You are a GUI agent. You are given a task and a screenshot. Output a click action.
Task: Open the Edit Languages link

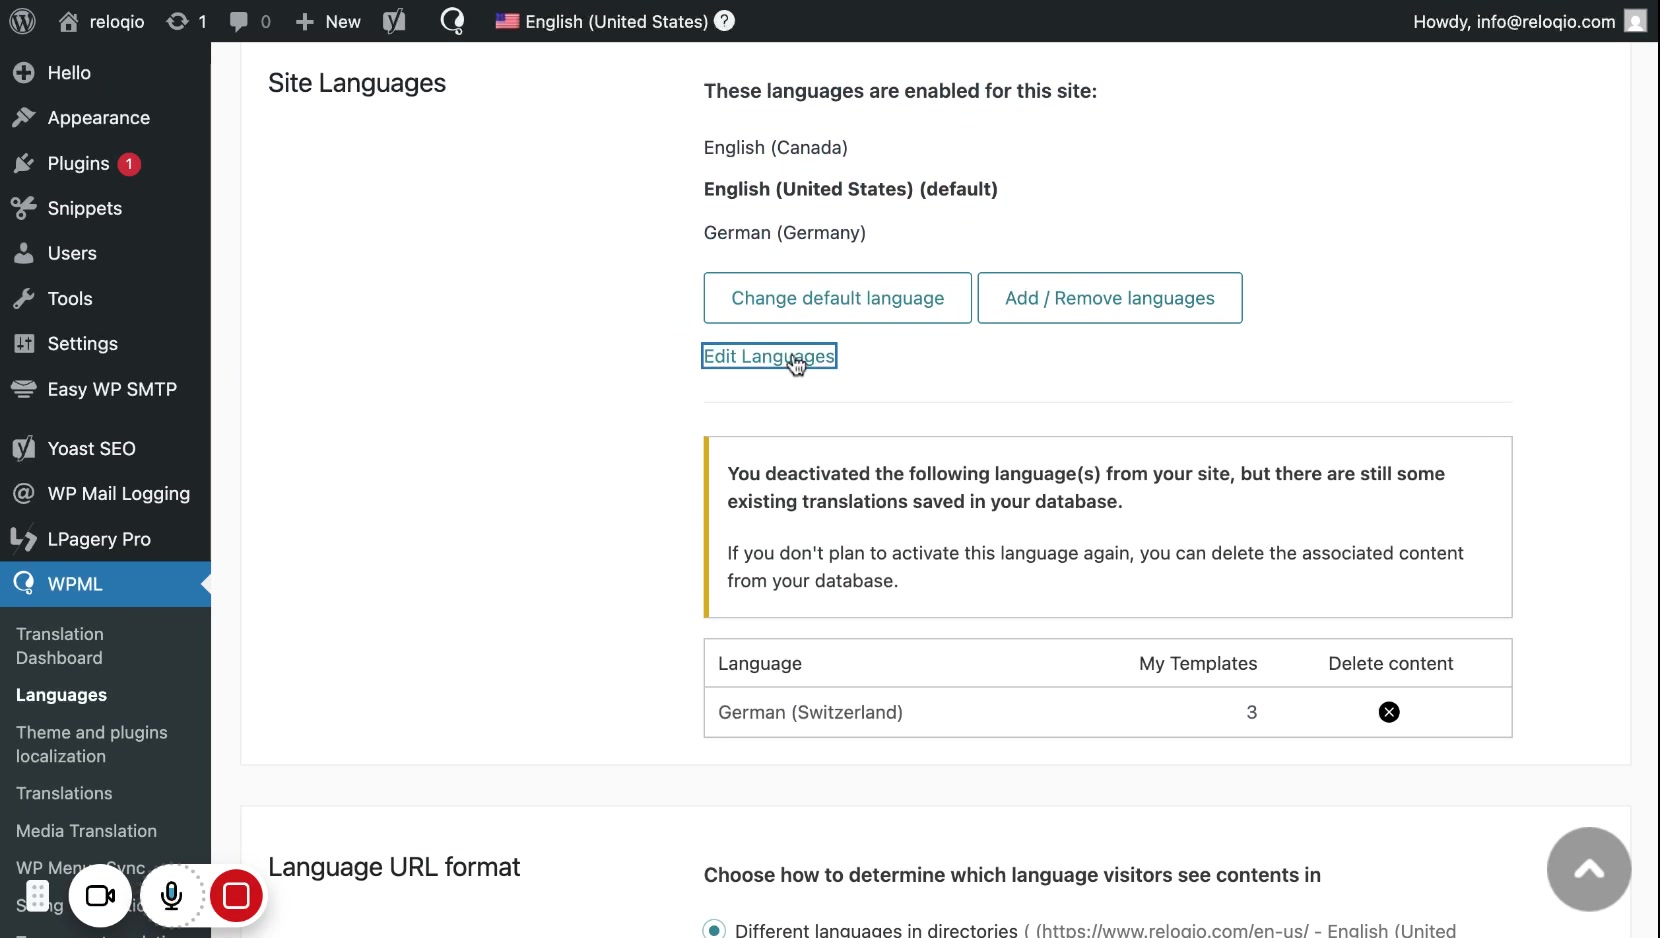pos(768,356)
